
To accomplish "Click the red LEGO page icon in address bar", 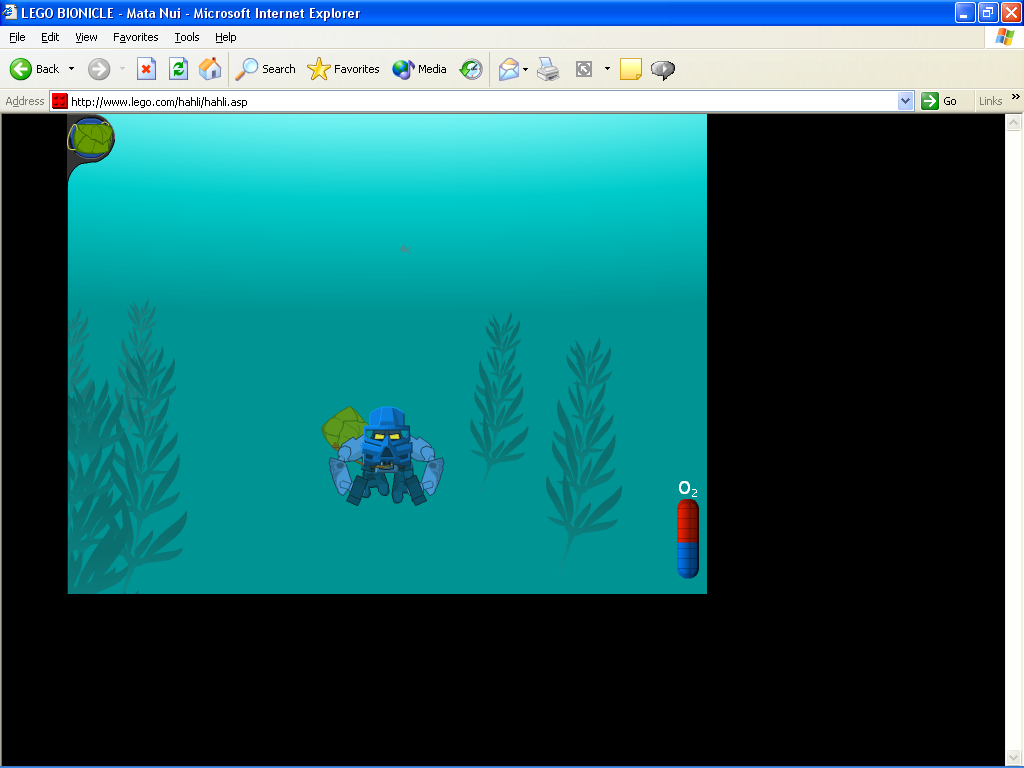I will tap(59, 101).
